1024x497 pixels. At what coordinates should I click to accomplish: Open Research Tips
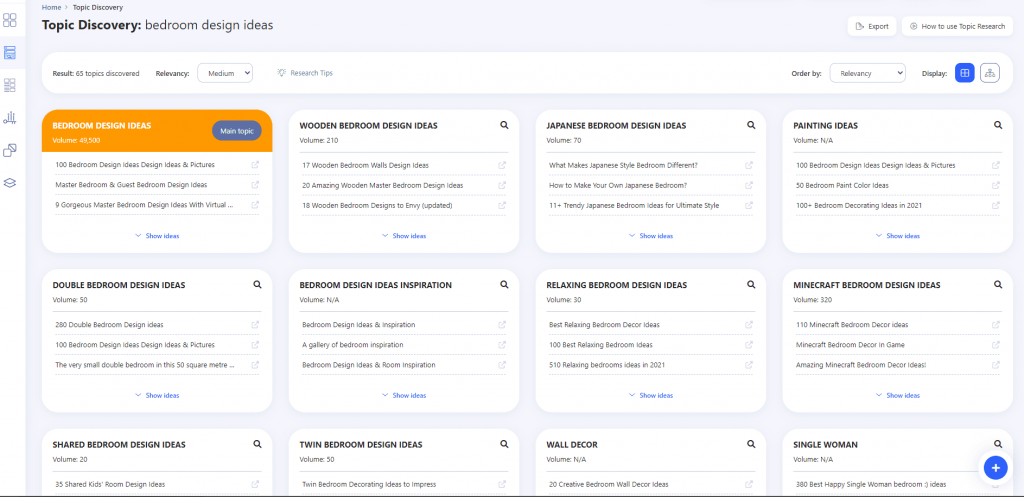tap(305, 73)
